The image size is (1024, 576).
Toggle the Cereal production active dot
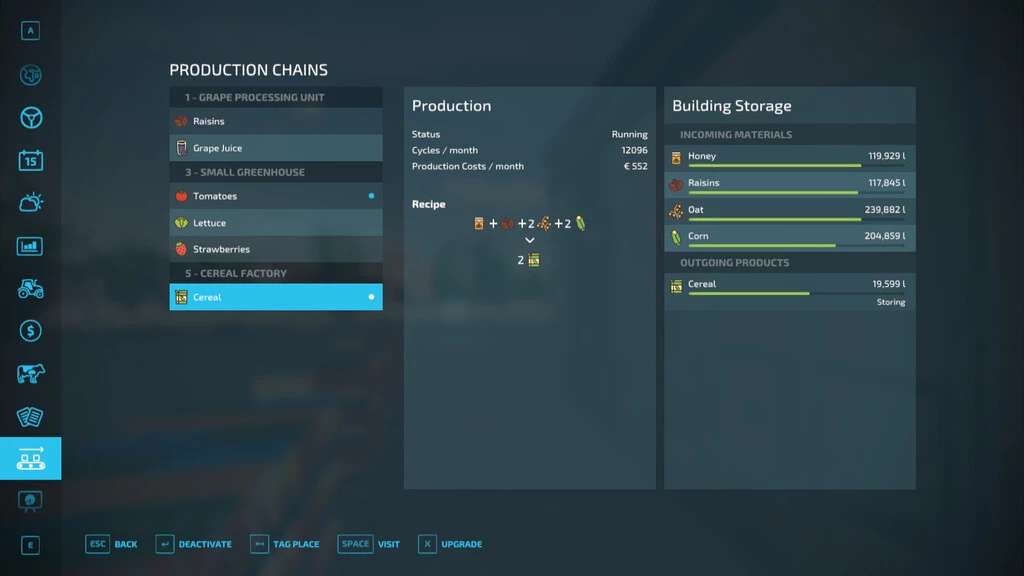coord(371,297)
